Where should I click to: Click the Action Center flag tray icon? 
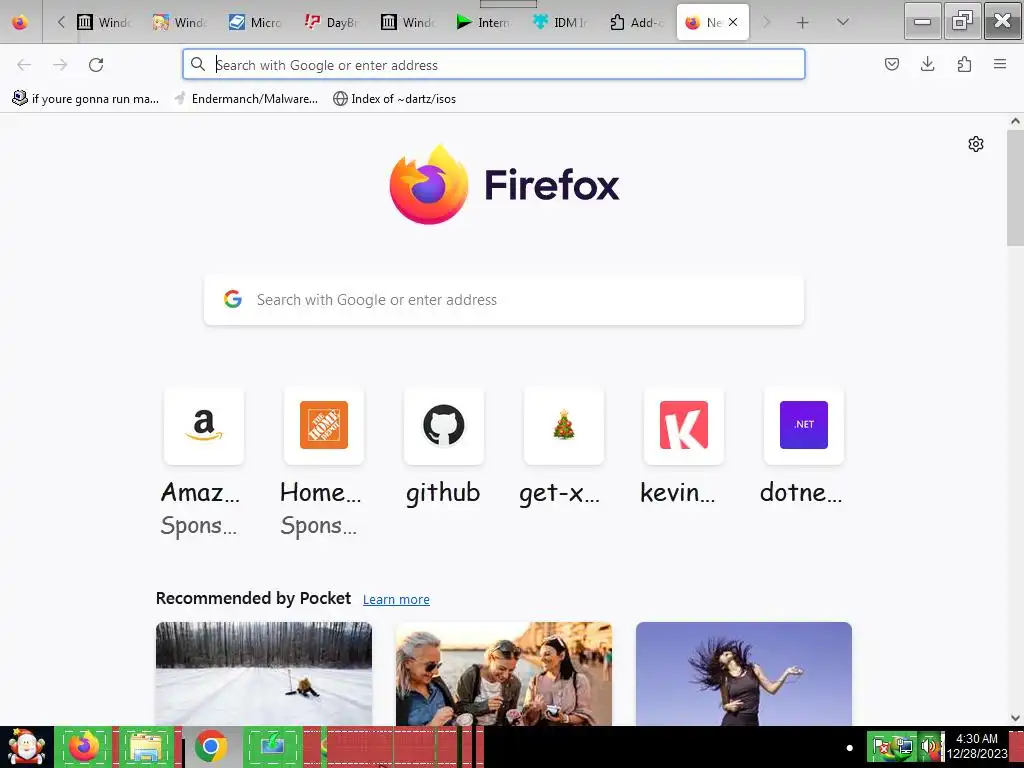pyautogui.click(x=882, y=746)
